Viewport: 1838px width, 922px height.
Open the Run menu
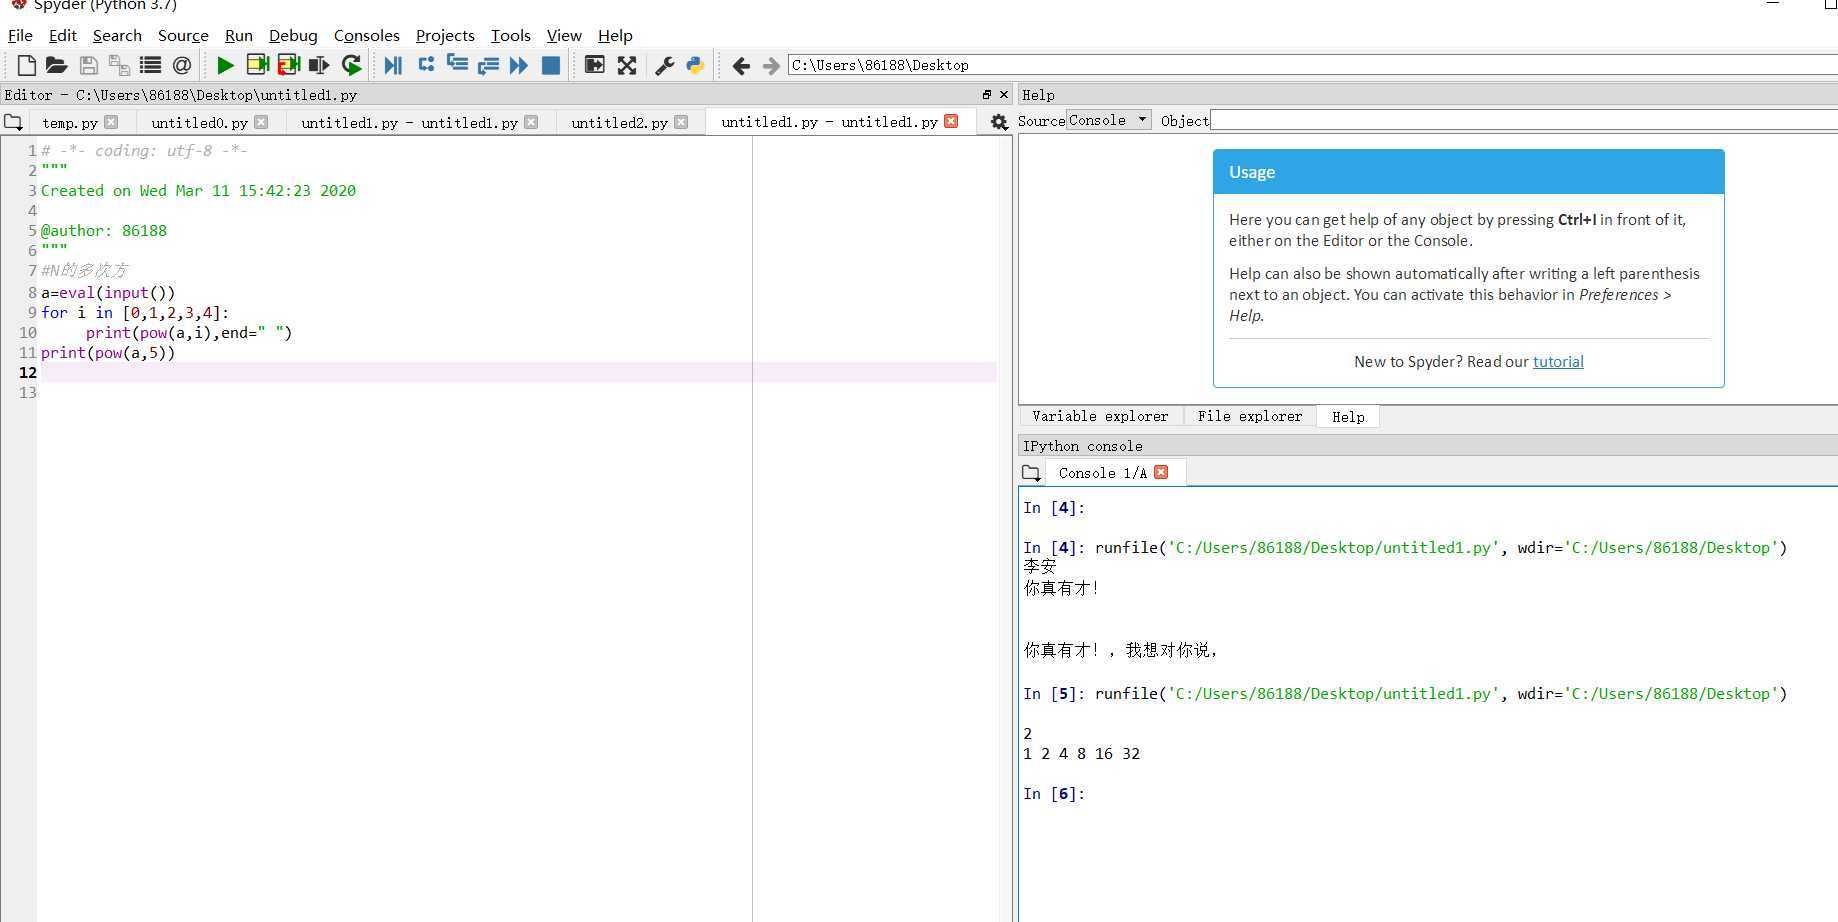point(238,35)
